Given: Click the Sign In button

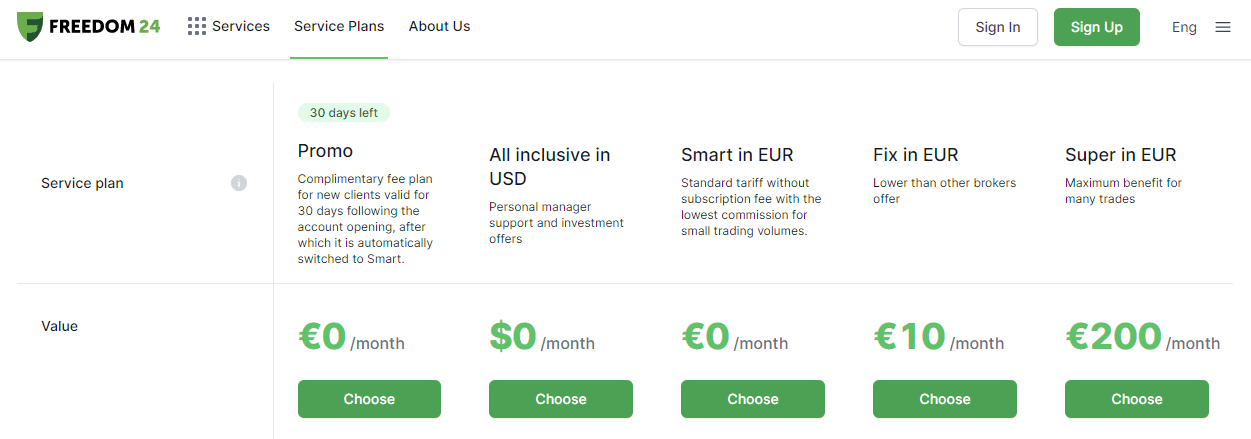Looking at the screenshot, I should (998, 27).
